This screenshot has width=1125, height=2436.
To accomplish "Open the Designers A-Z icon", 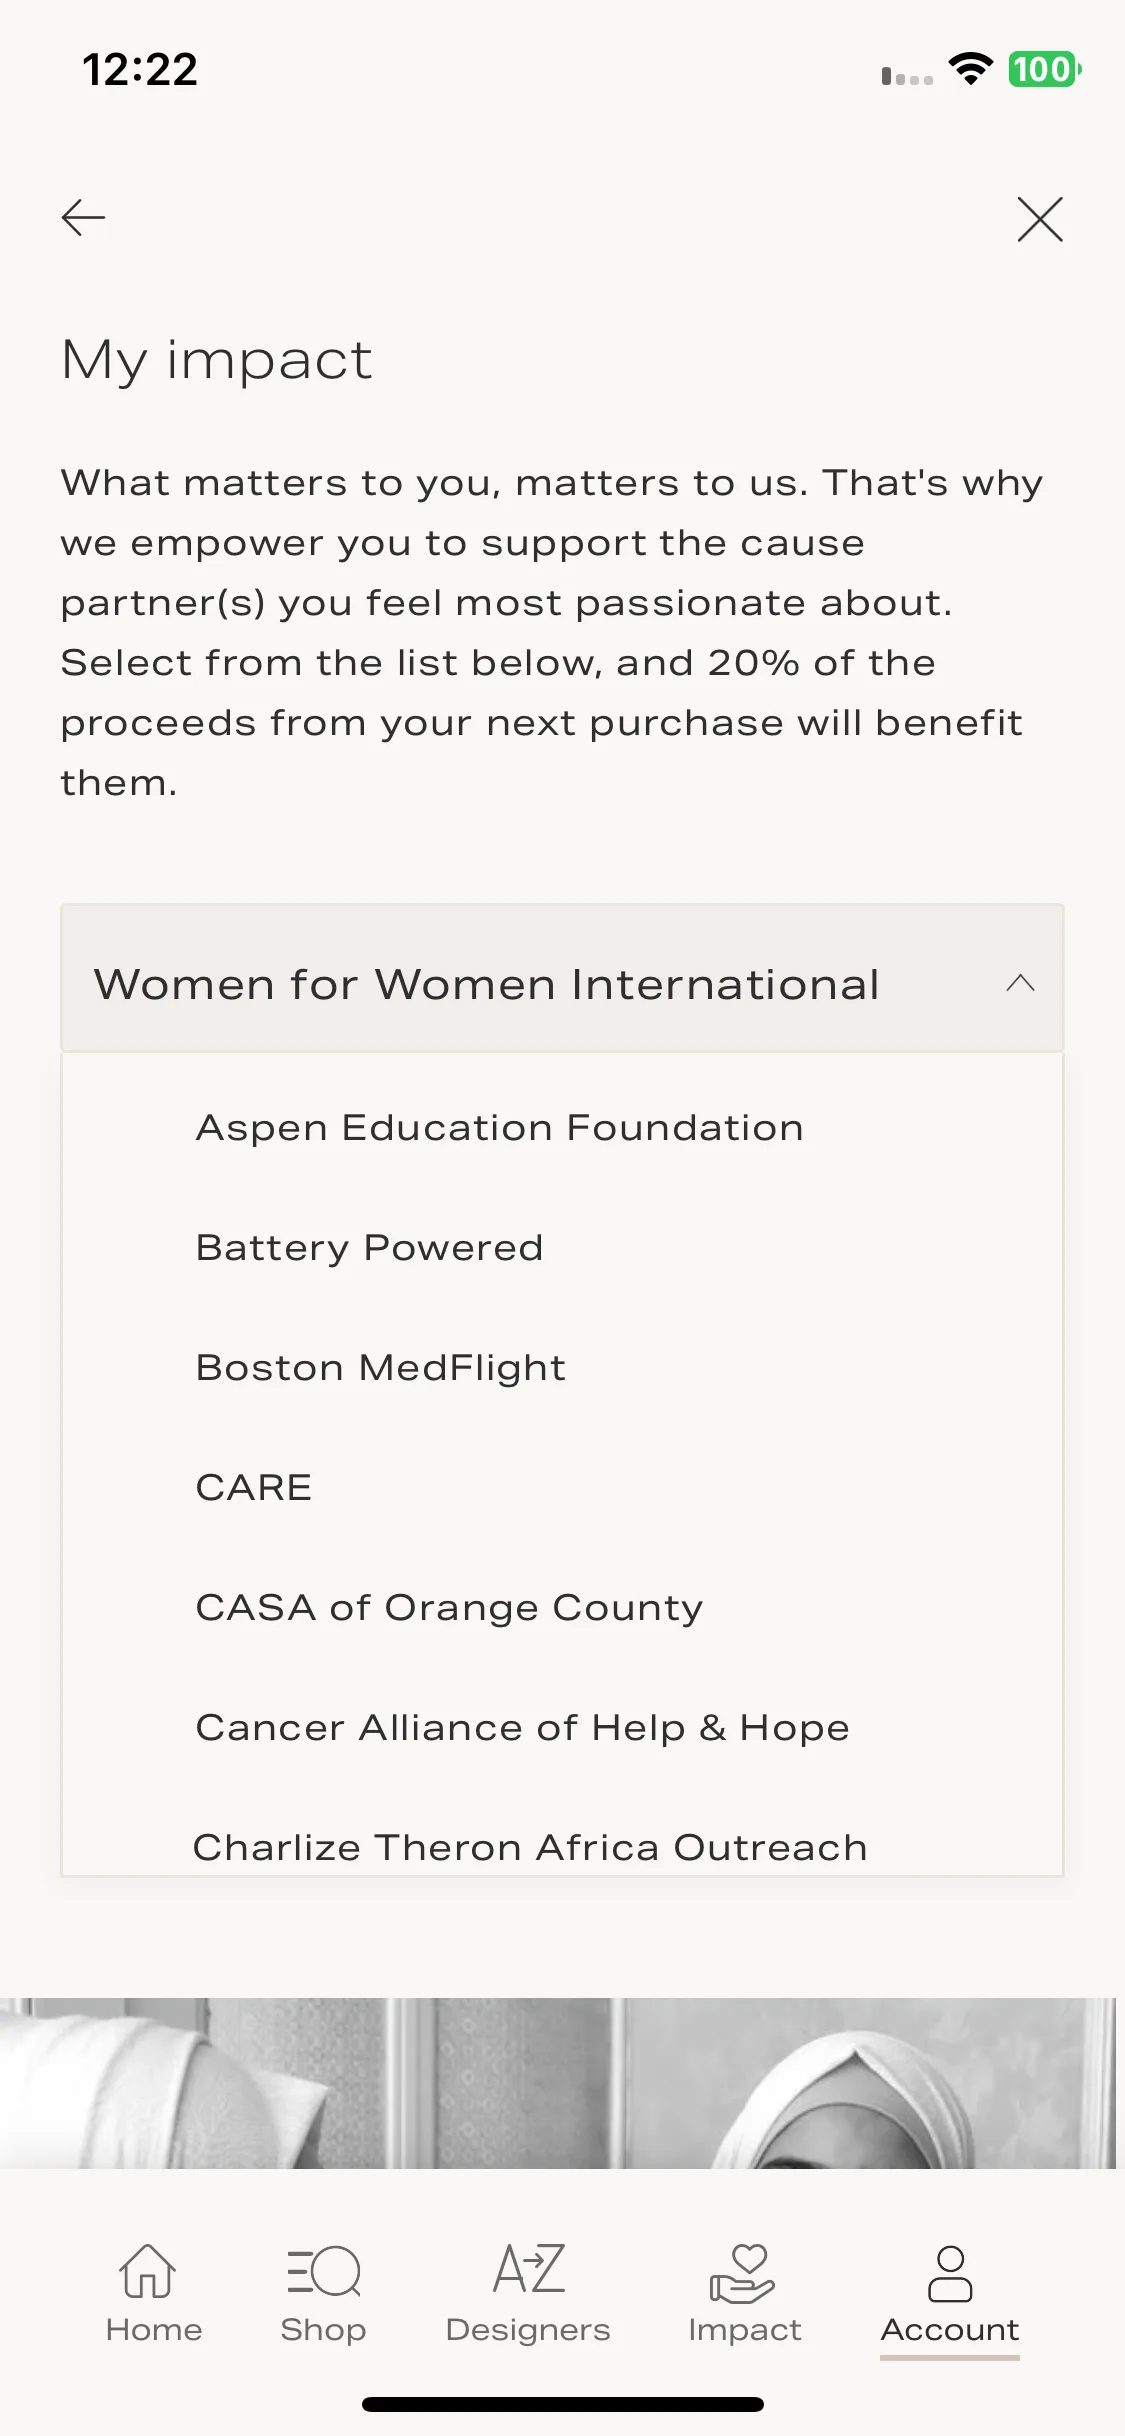I will (529, 2268).
